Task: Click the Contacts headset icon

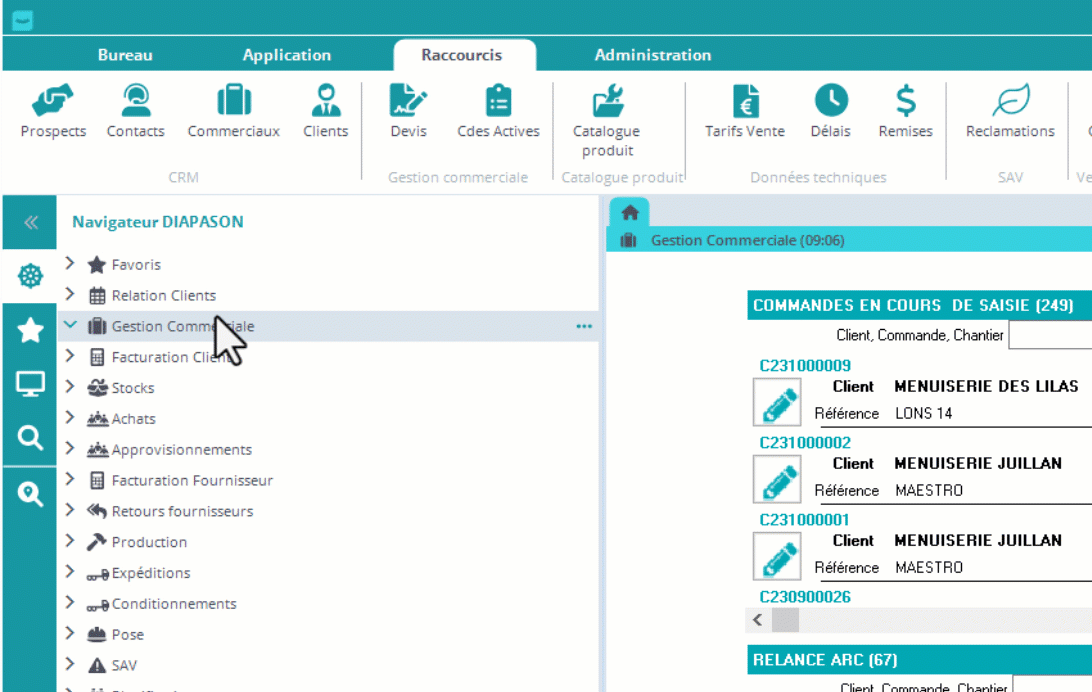Action: (135, 101)
